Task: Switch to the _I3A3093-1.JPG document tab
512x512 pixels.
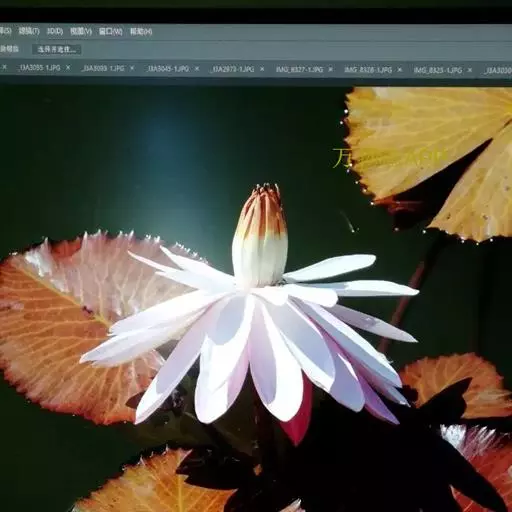Action: [103, 68]
